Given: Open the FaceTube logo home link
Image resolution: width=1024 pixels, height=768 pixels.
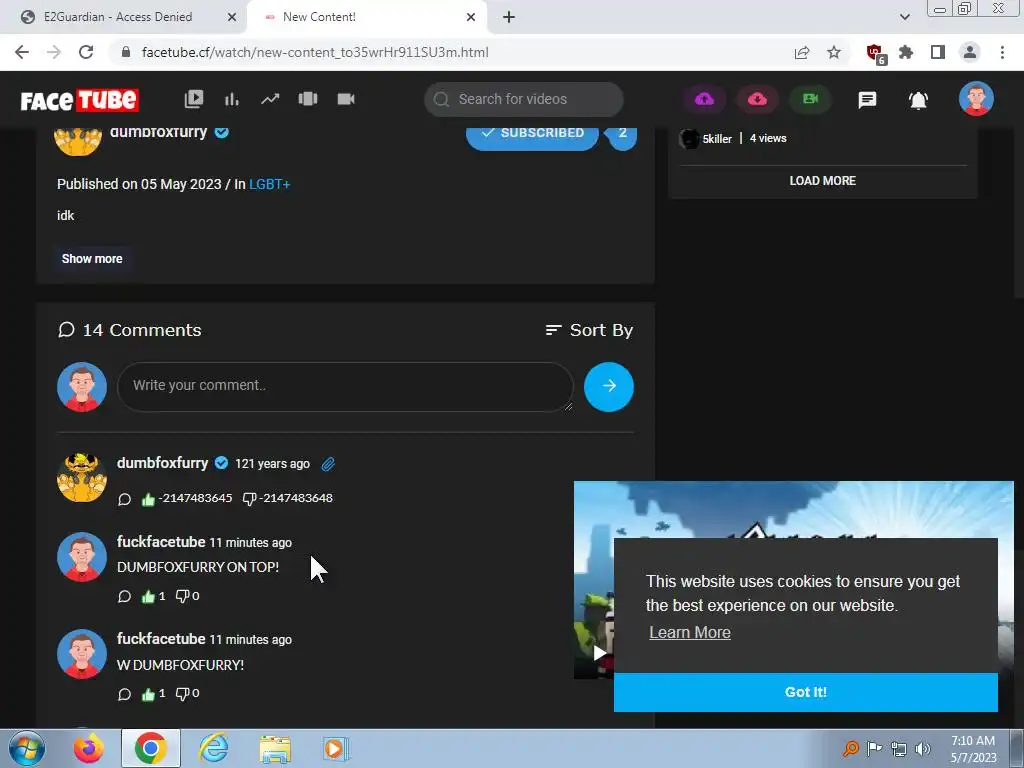Looking at the screenshot, I should 79,100.
